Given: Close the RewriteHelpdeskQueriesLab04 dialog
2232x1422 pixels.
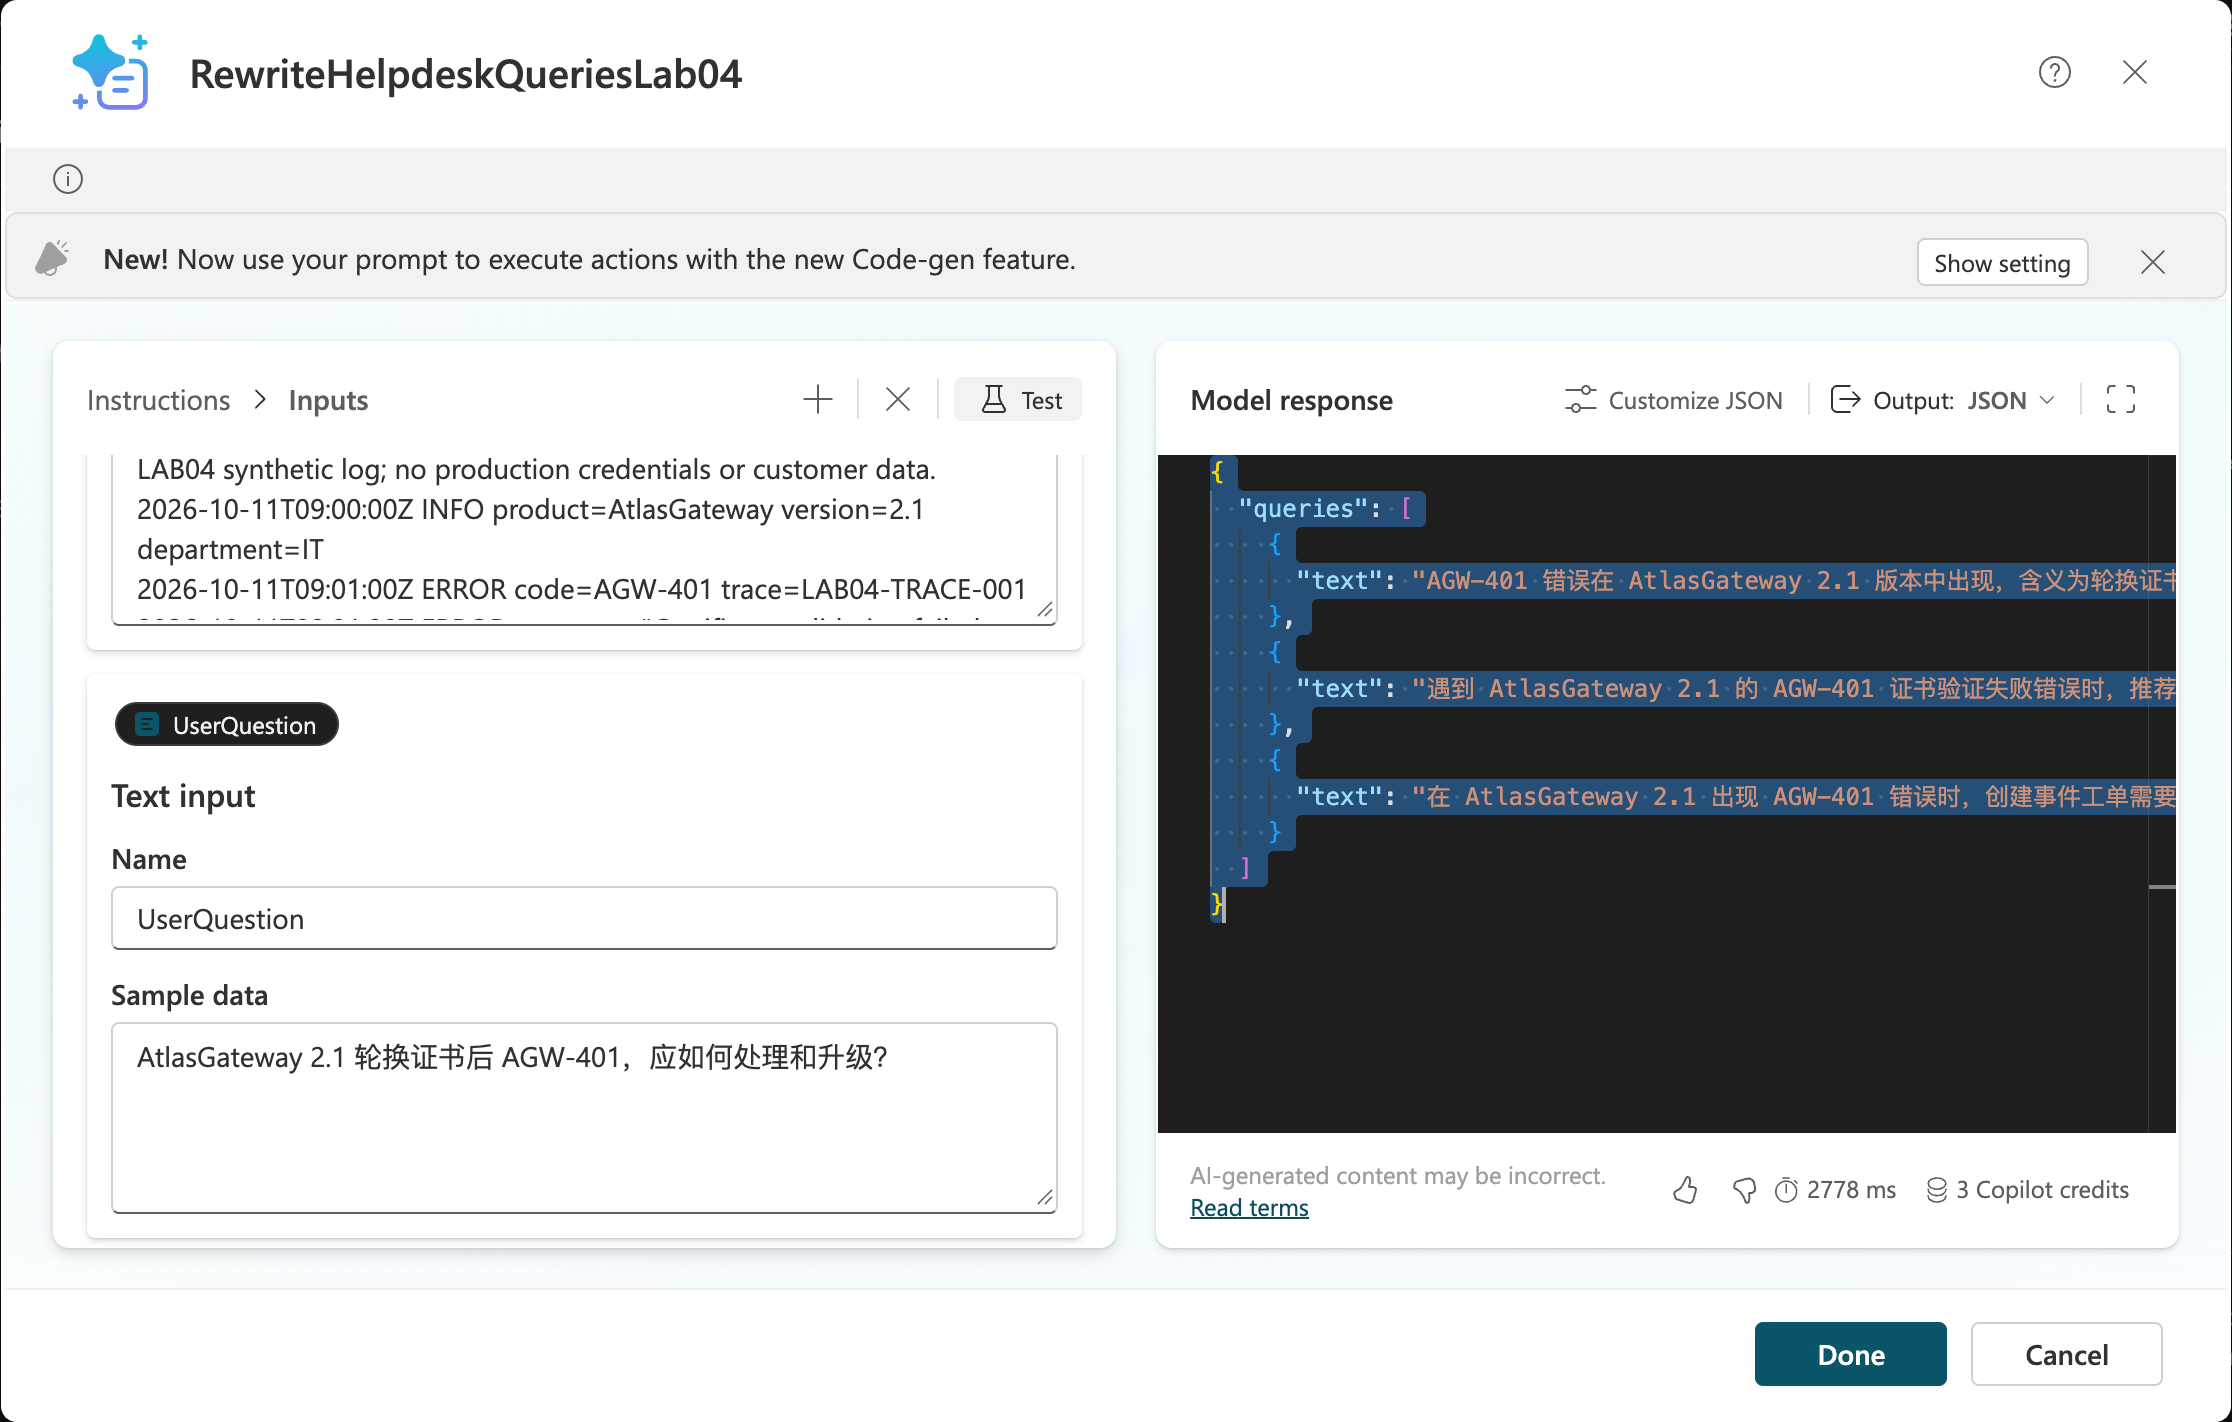Looking at the screenshot, I should coord(2134,73).
